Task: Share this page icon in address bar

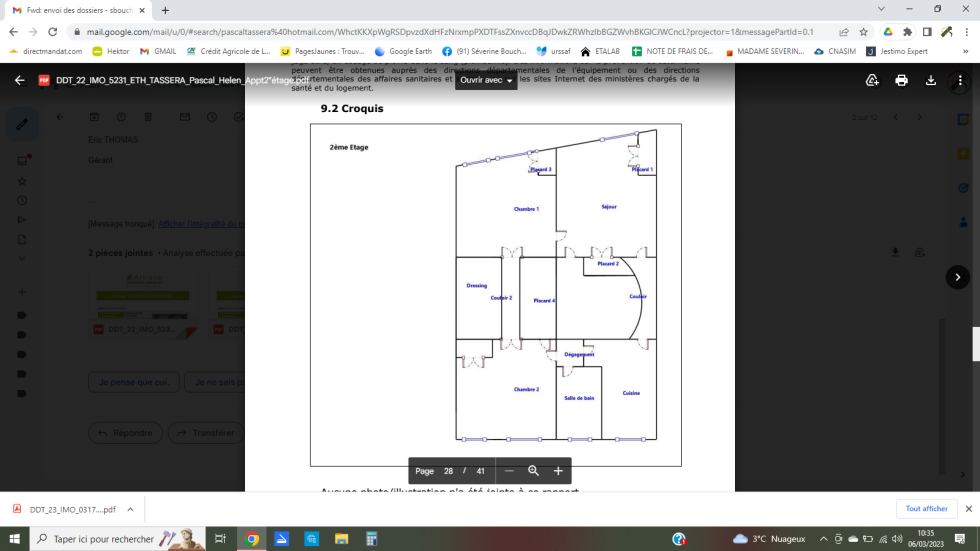Action: click(844, 32)
